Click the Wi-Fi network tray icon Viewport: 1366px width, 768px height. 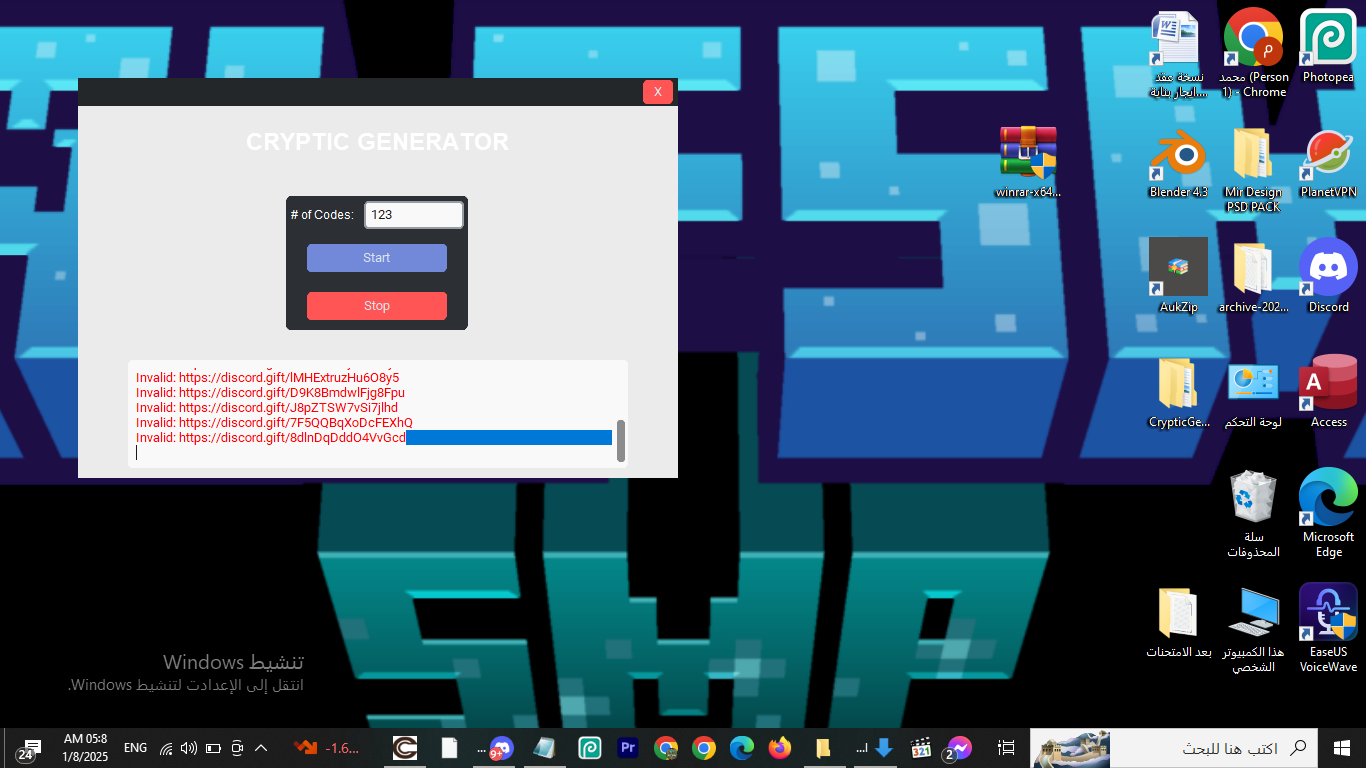pyautogui.click(x=166, y=748)
